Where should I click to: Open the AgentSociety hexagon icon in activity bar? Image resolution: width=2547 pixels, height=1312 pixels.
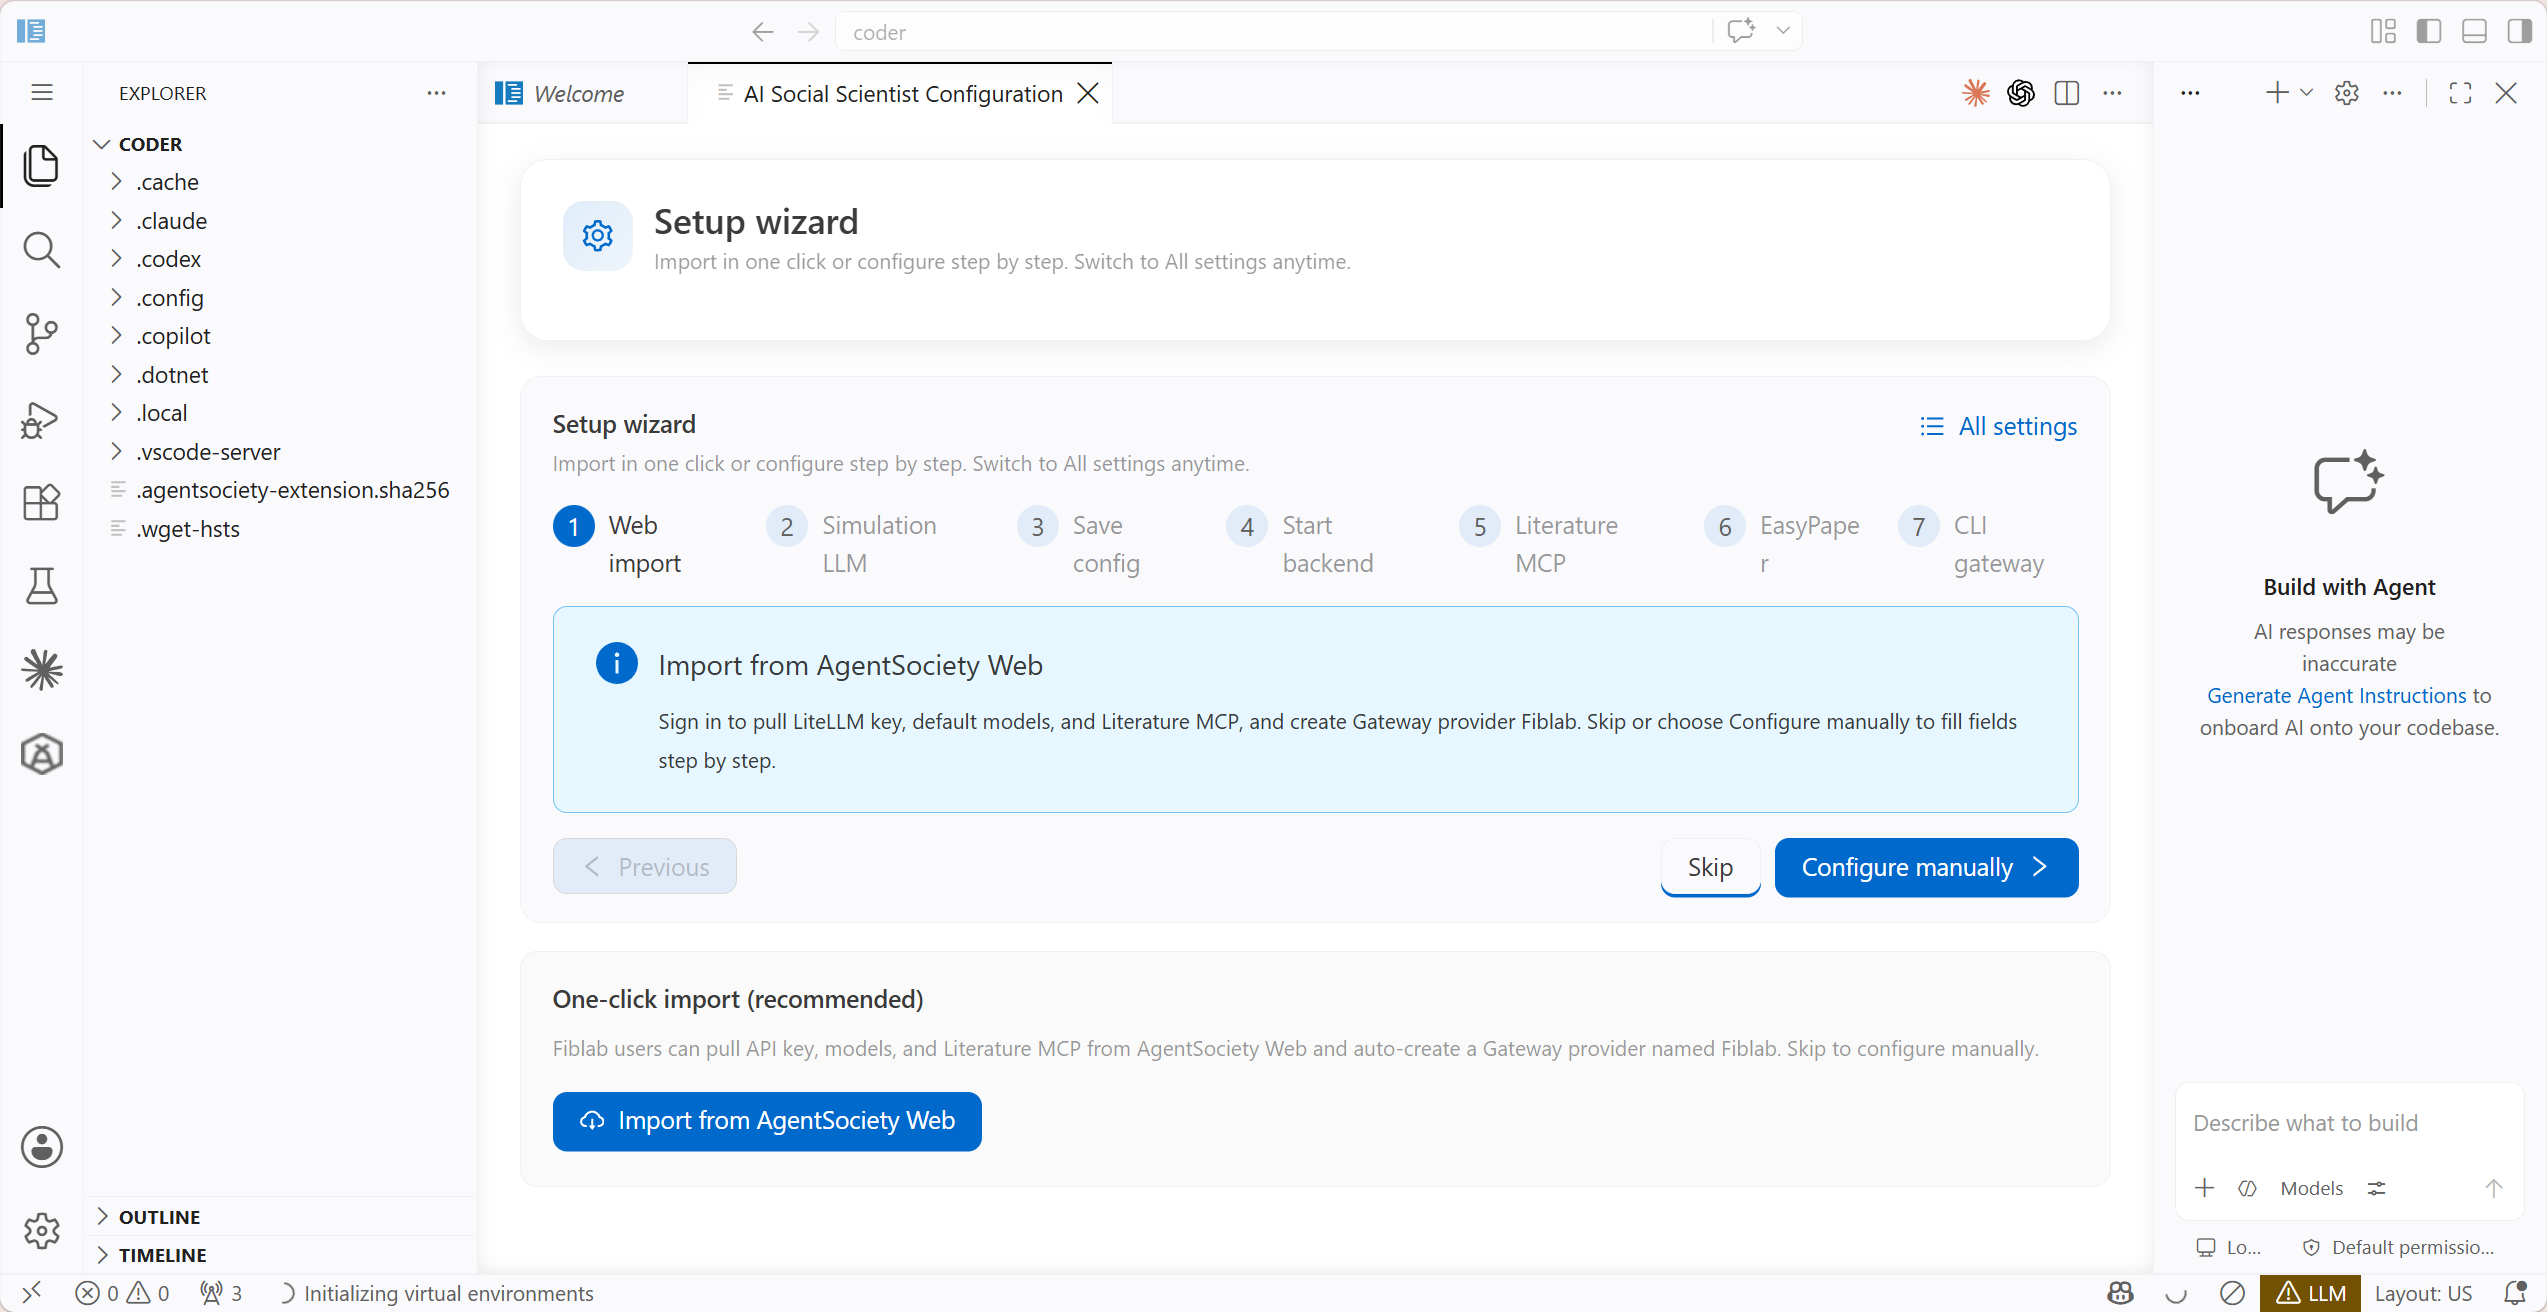click(x=41, y=754)
